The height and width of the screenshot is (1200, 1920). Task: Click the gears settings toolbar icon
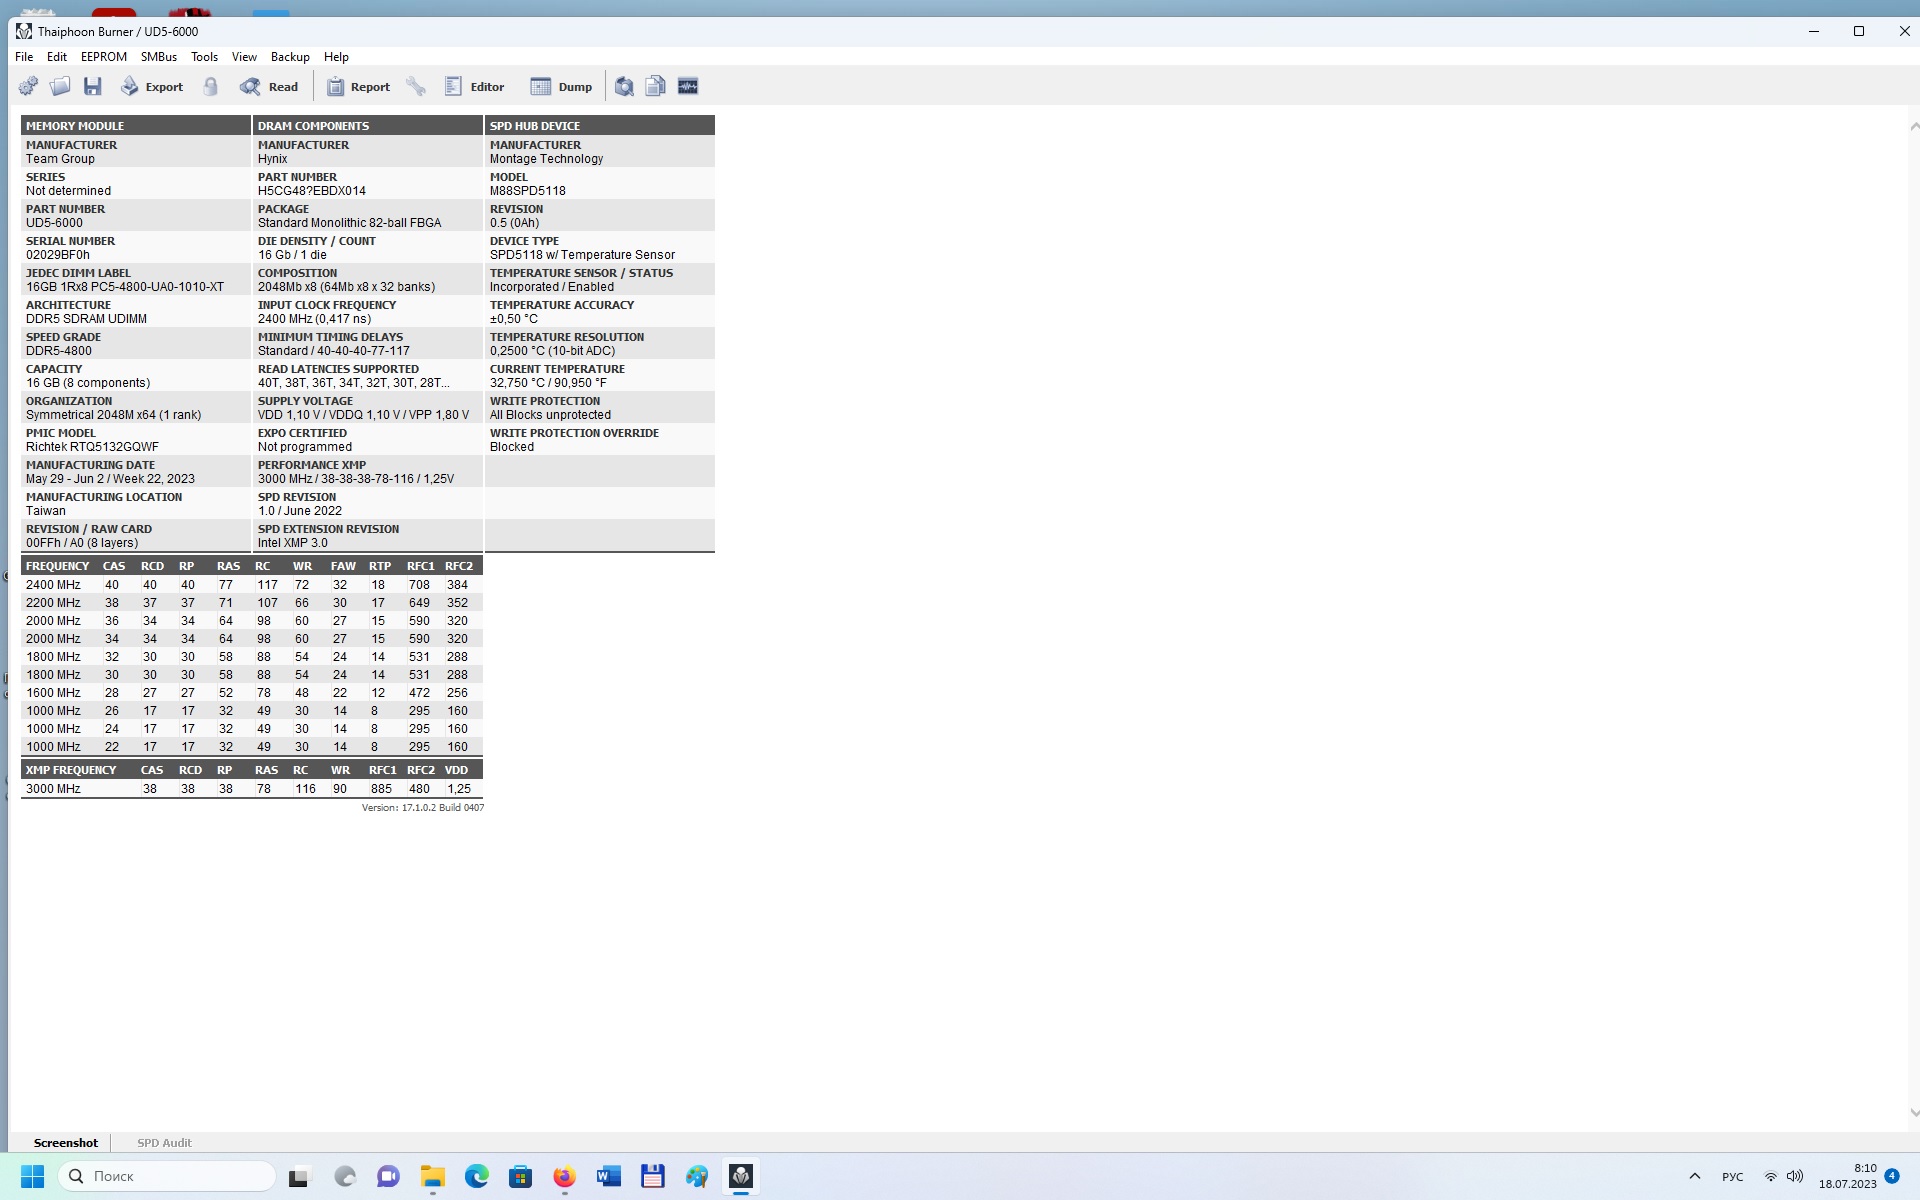(28, 87)
